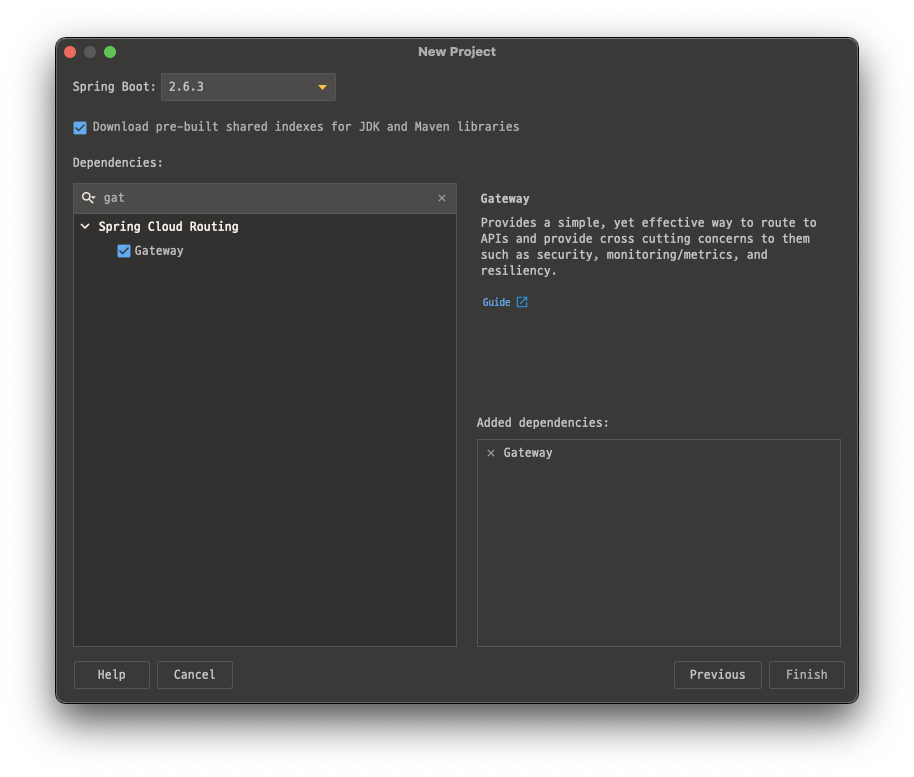
Task: Open the Spring Boot version dropdown
Action: (x=248, y=87)
